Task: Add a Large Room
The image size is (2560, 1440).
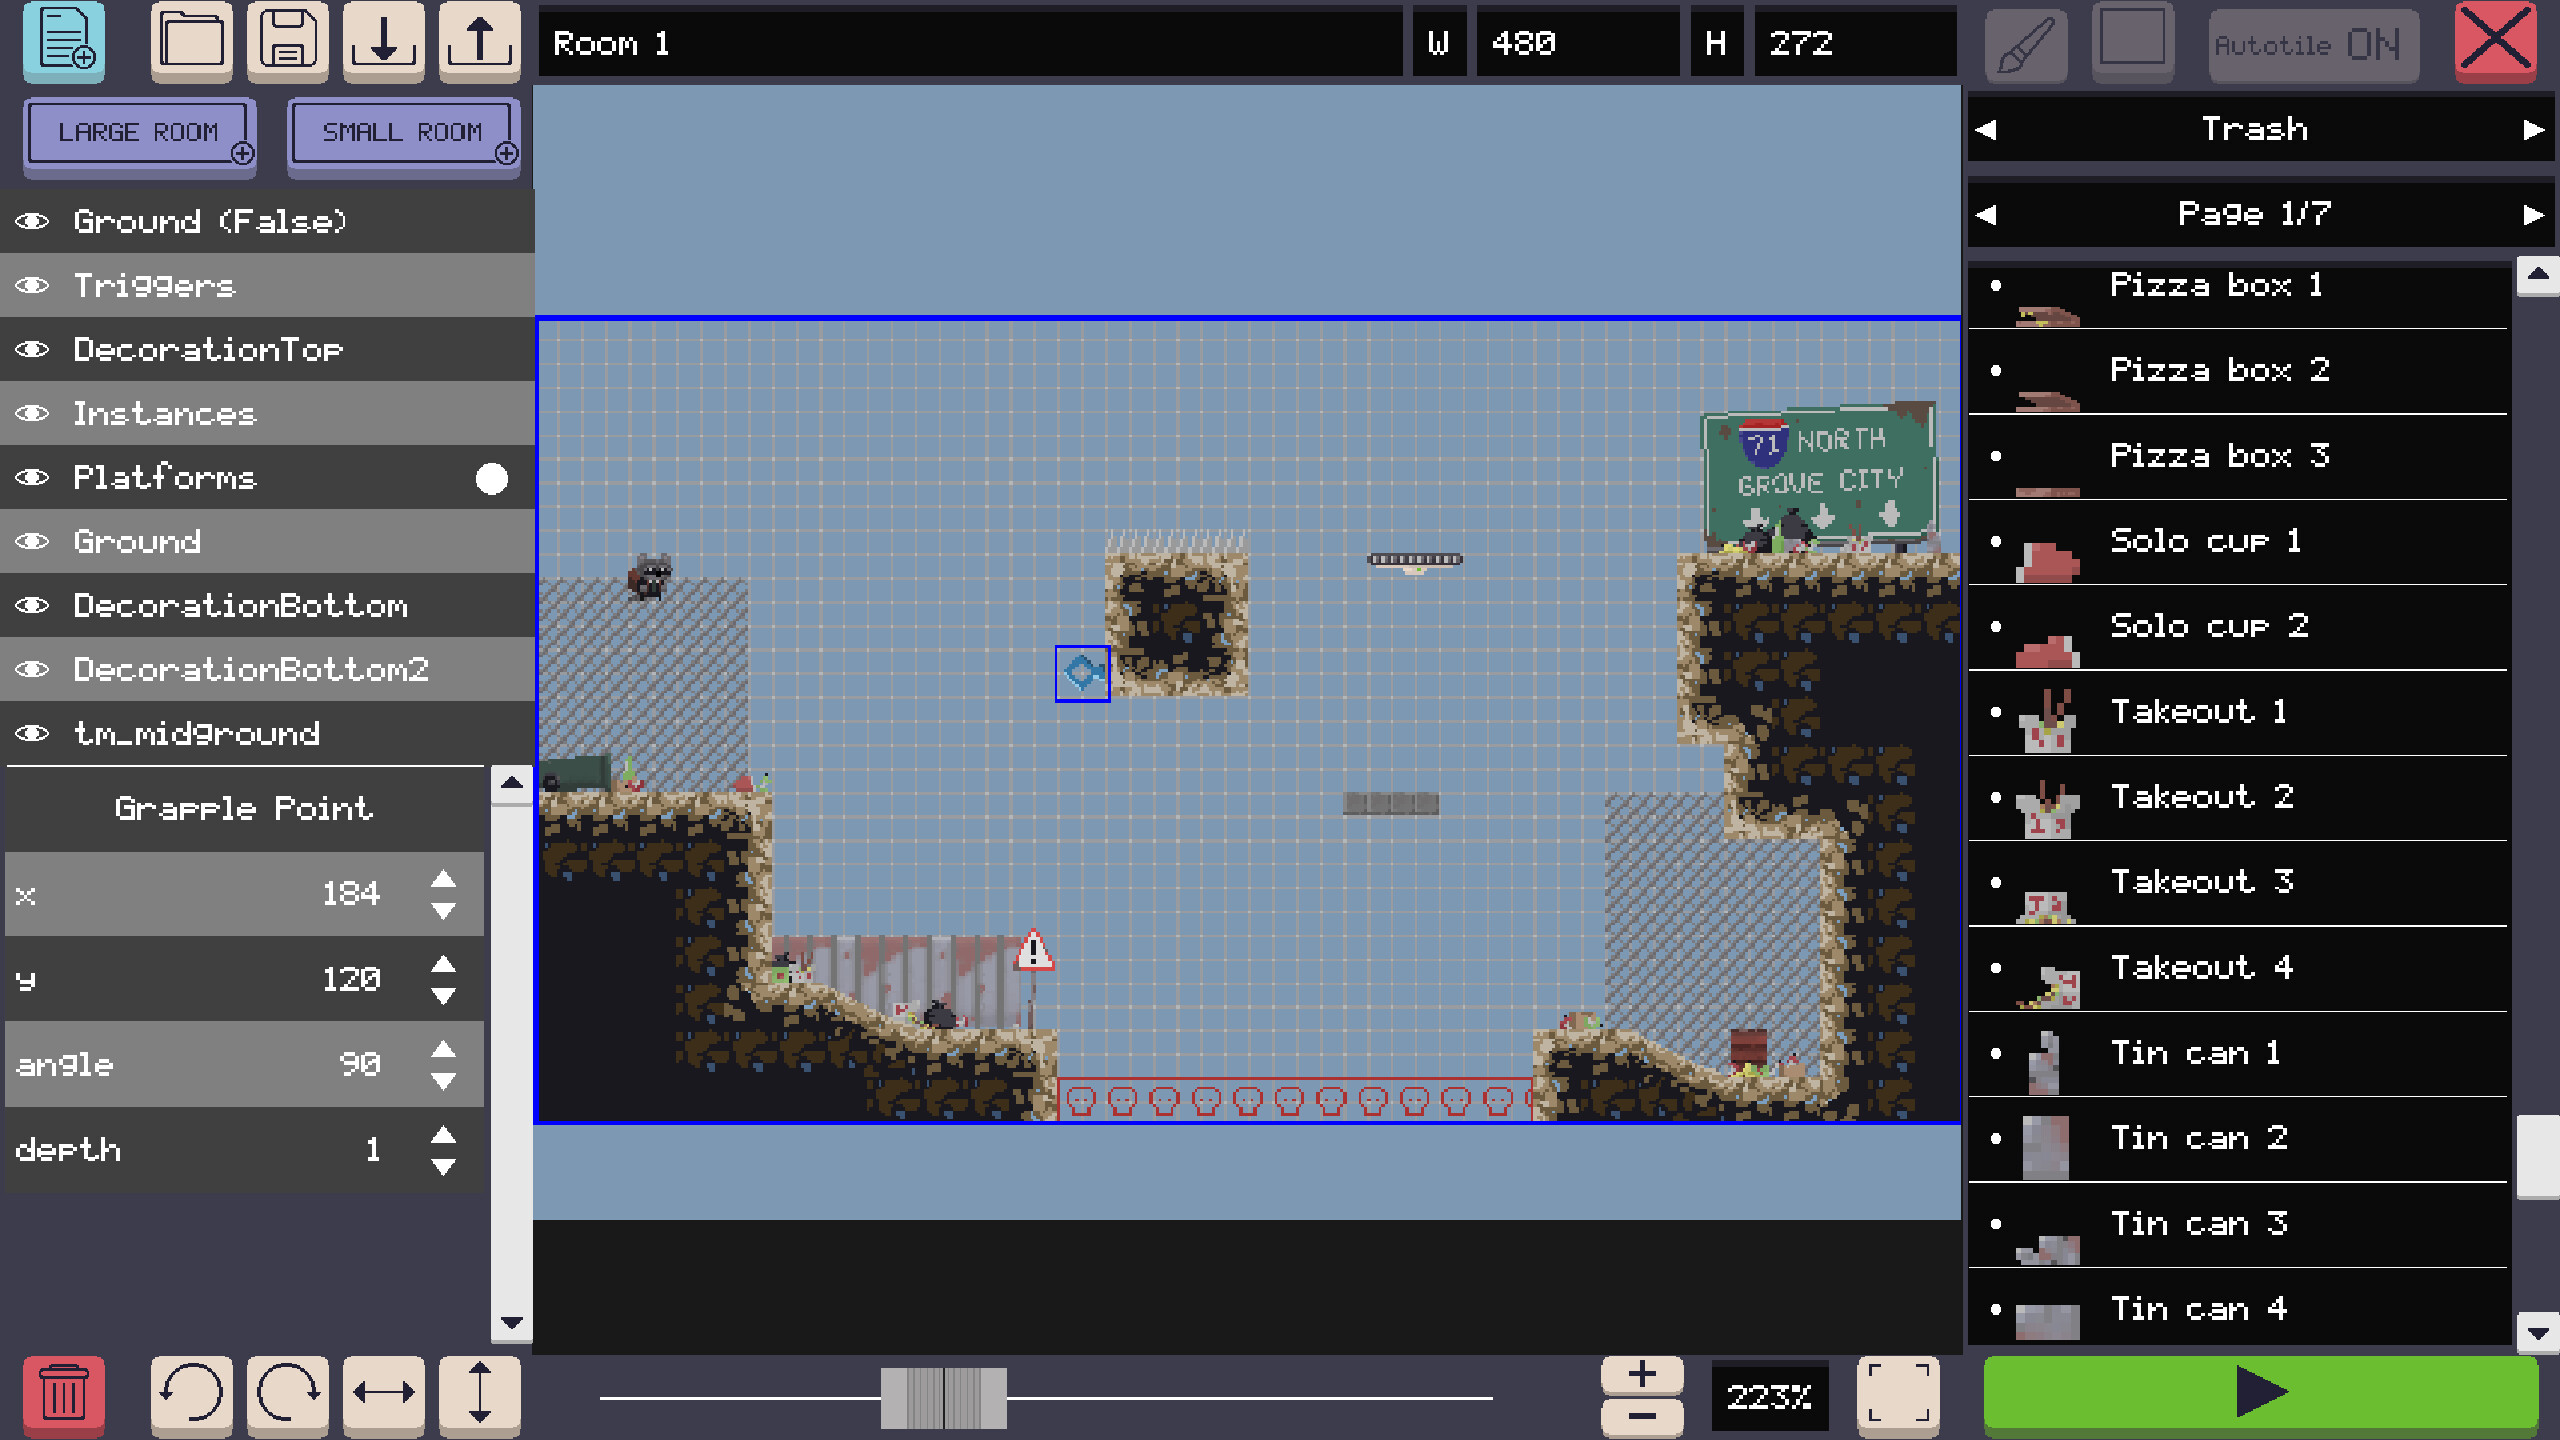Action: 139,133
